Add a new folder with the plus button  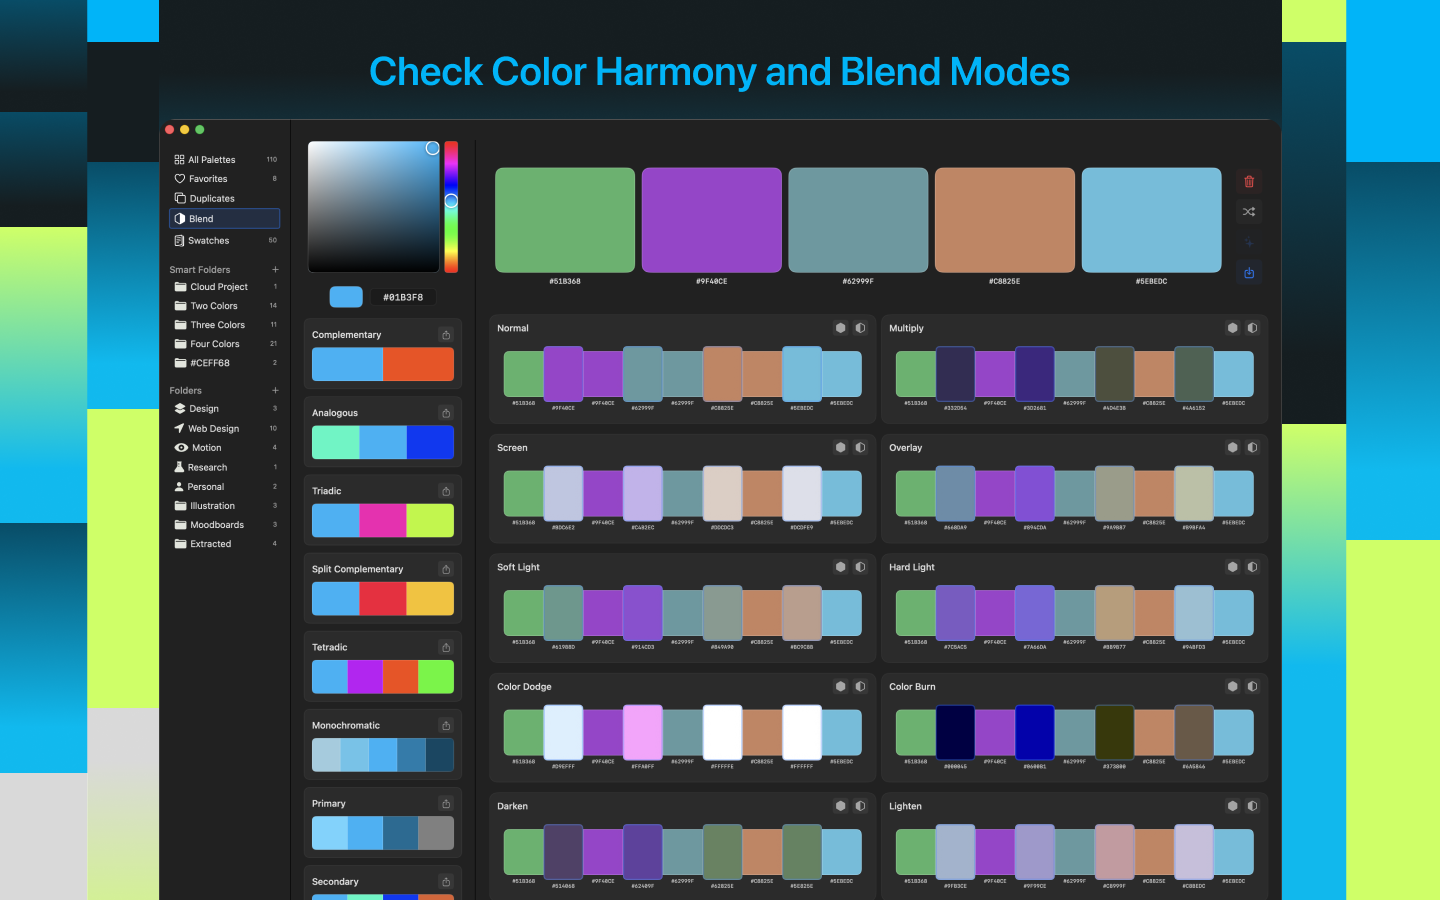[x=276, y=390]
